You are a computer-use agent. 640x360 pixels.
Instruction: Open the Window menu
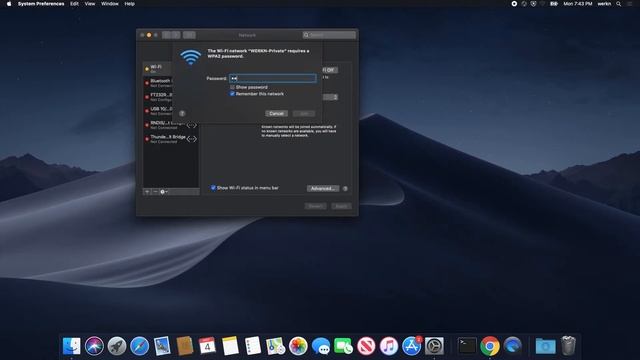point(110,4)
